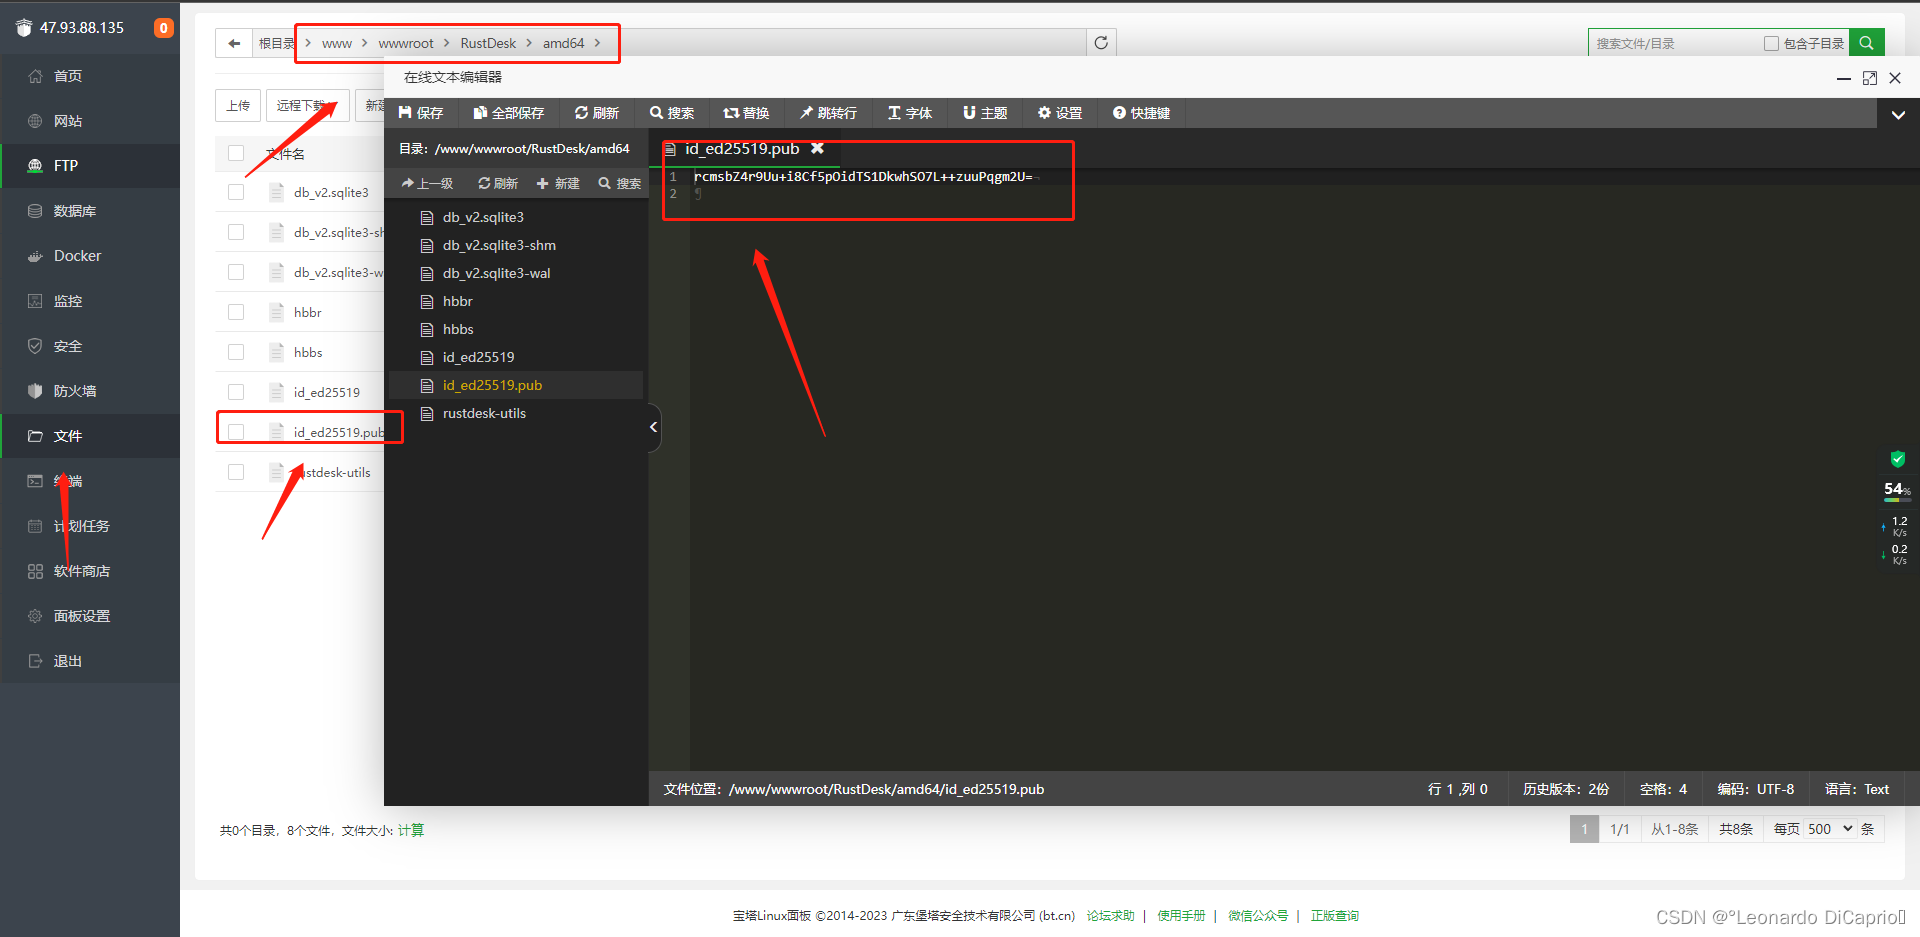The image size is (1920, 937).
Task: Tick the checkbox next to id_ed25519.pub
Action: tap(236, 431)
